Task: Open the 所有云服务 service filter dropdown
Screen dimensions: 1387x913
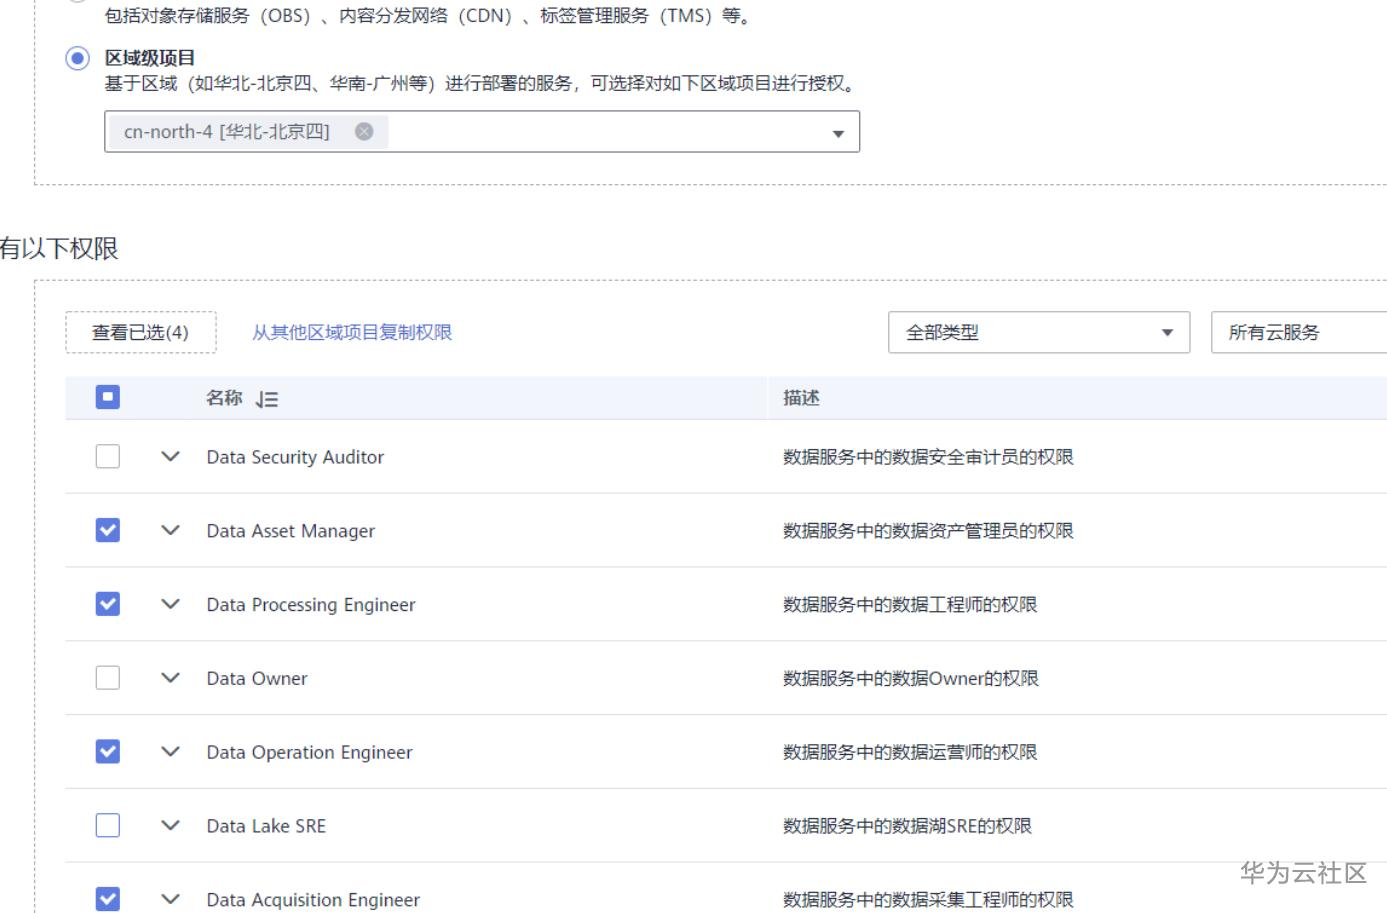Action: pyautogui.click(x=1299, y=332)
